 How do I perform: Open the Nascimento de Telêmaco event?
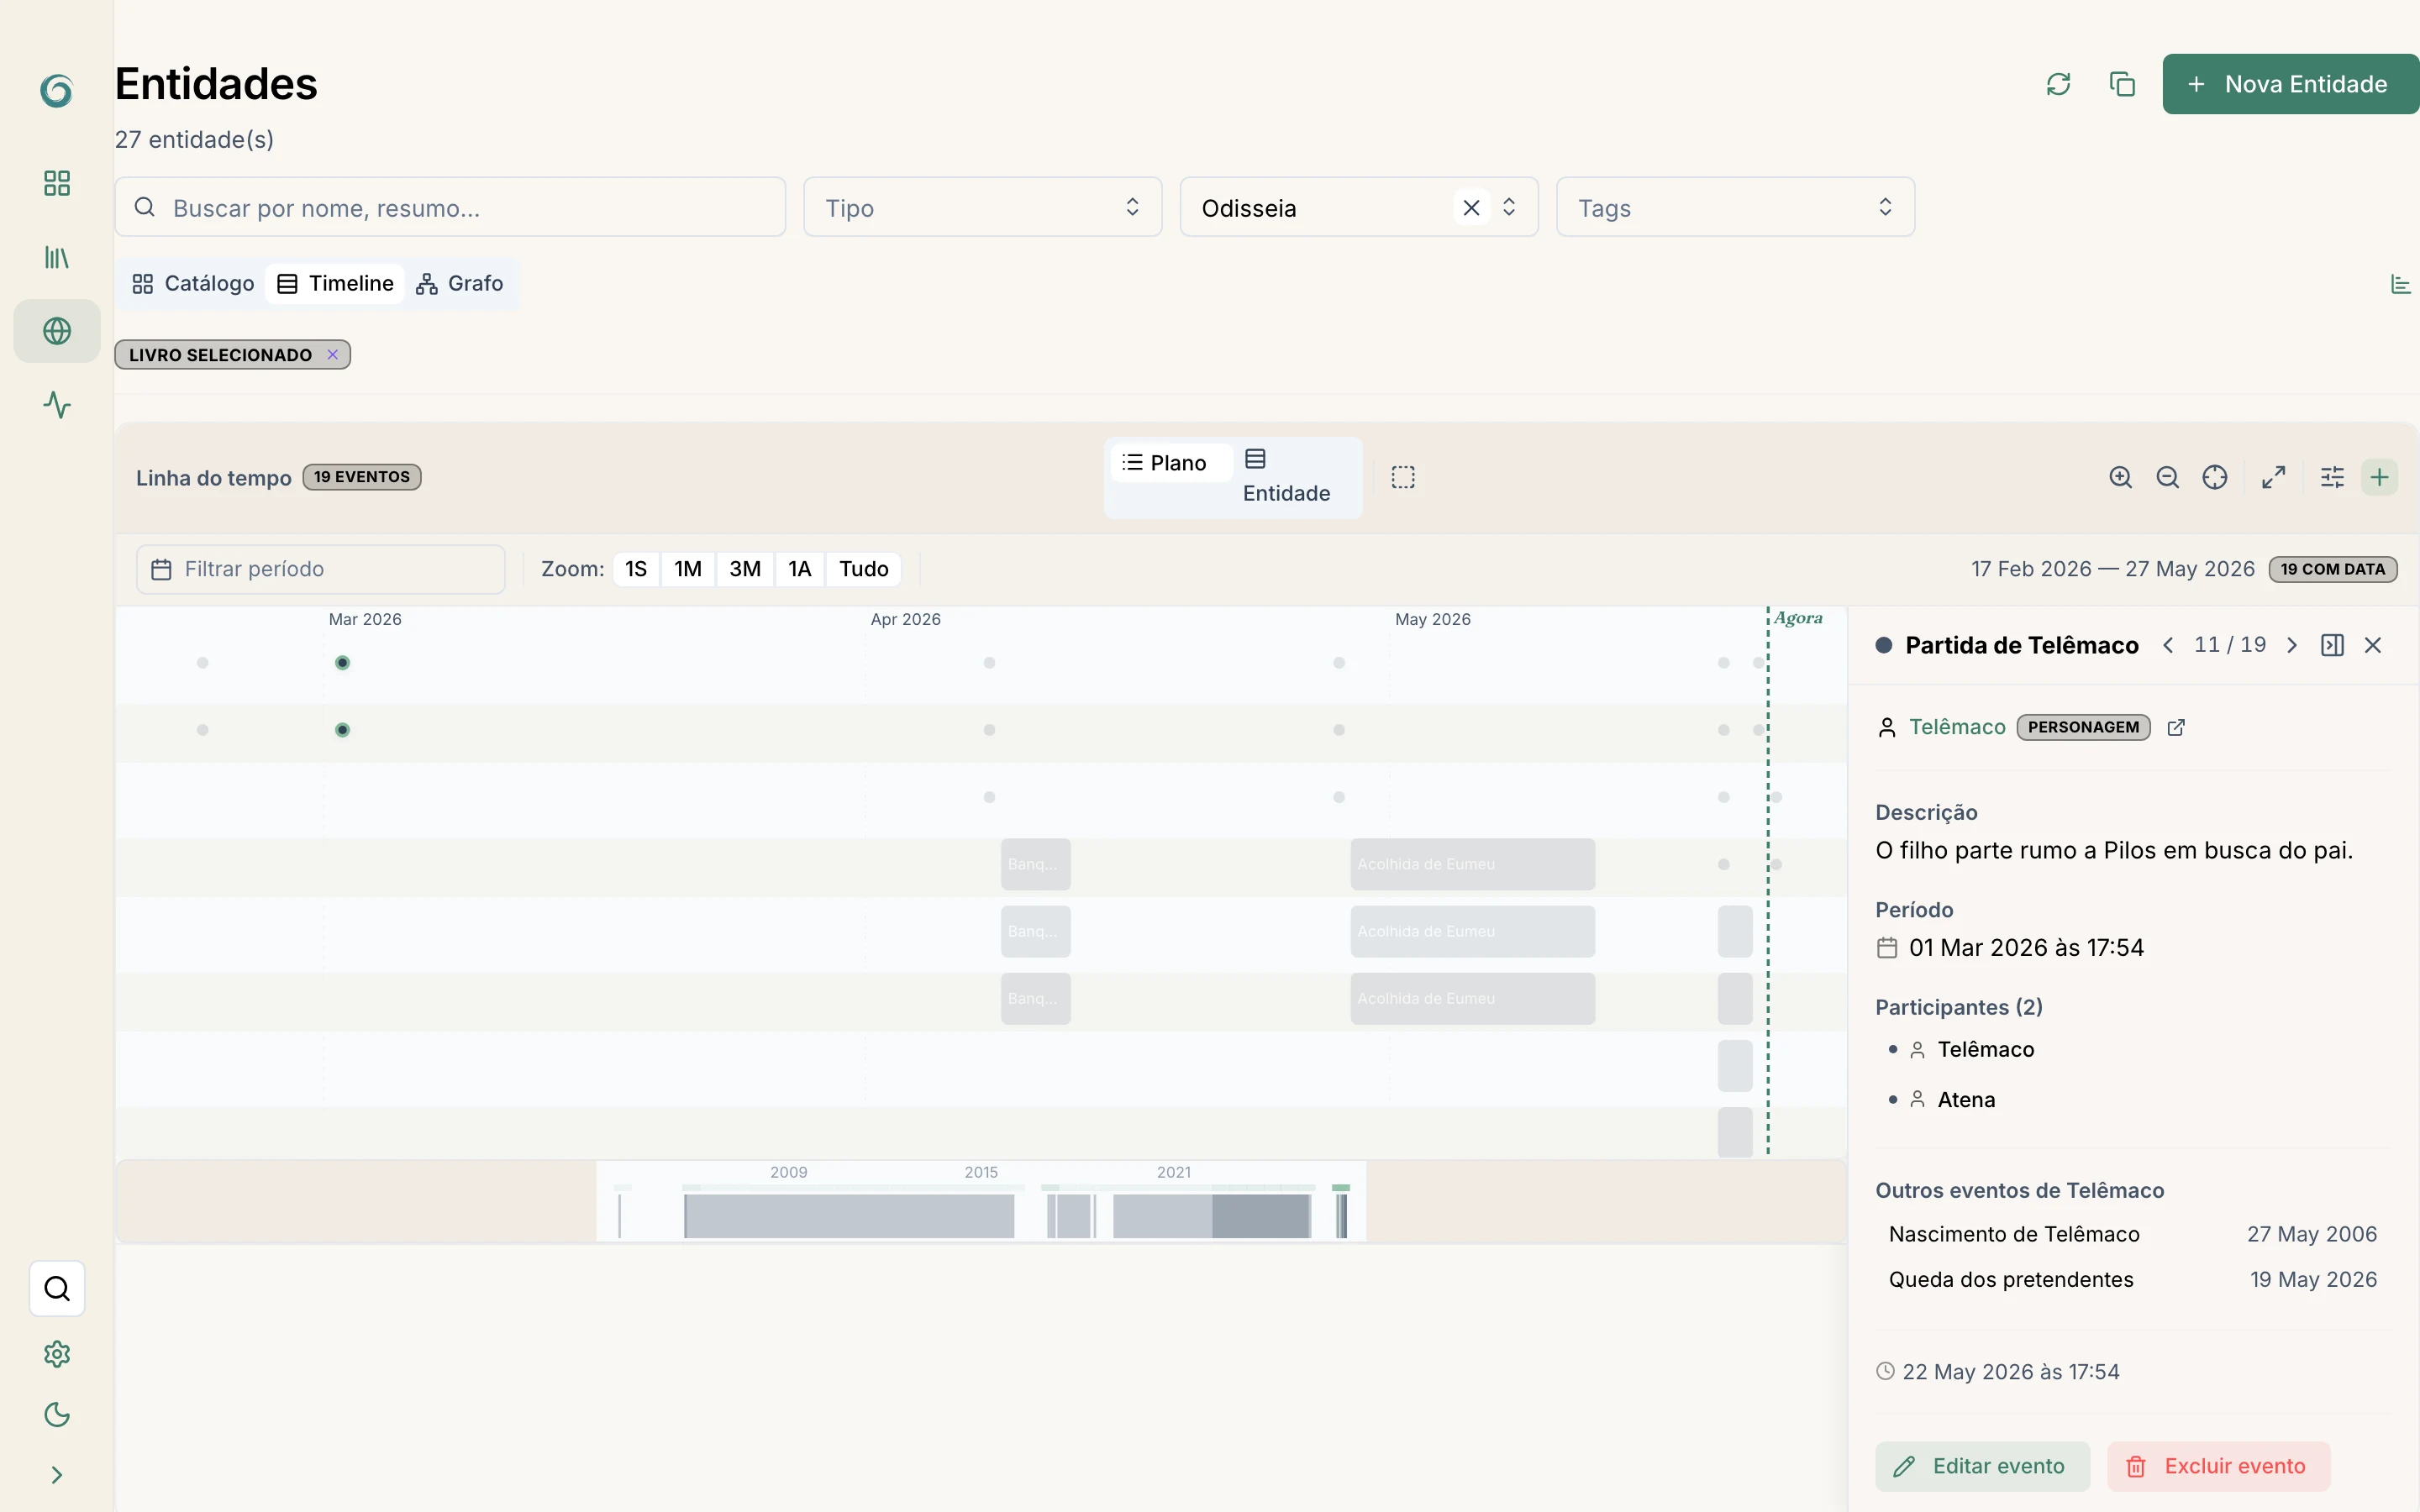[2132, 1234]
